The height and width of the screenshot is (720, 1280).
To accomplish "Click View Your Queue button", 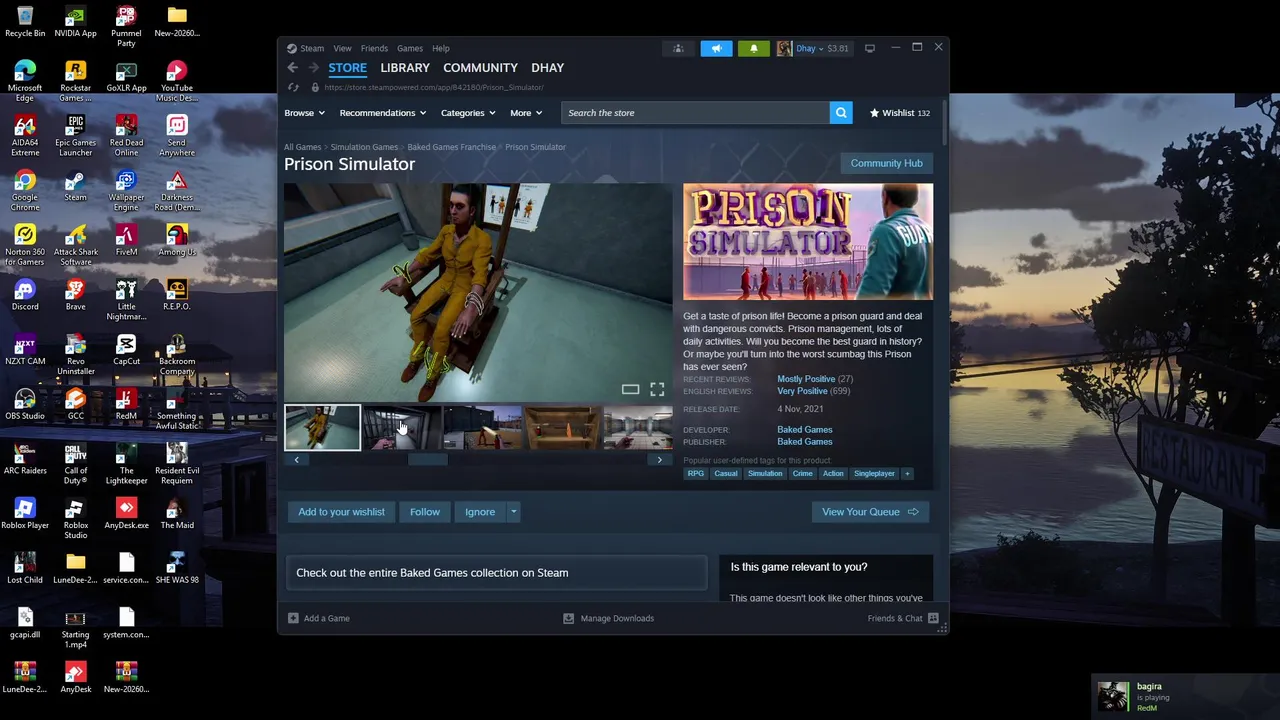I will 870,512.
